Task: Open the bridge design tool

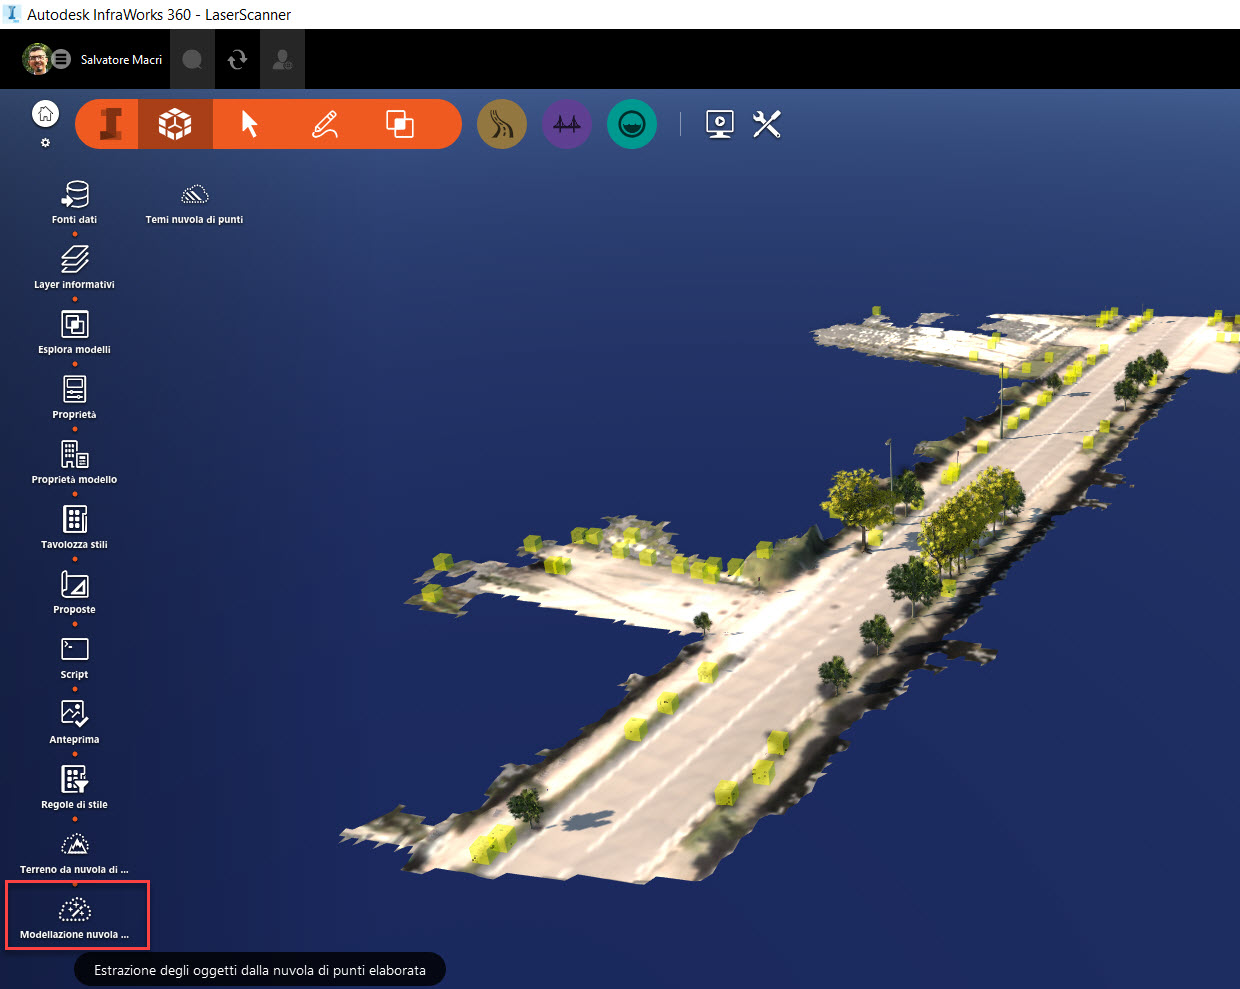Action: pyautogui.click(x=566, y=123)
